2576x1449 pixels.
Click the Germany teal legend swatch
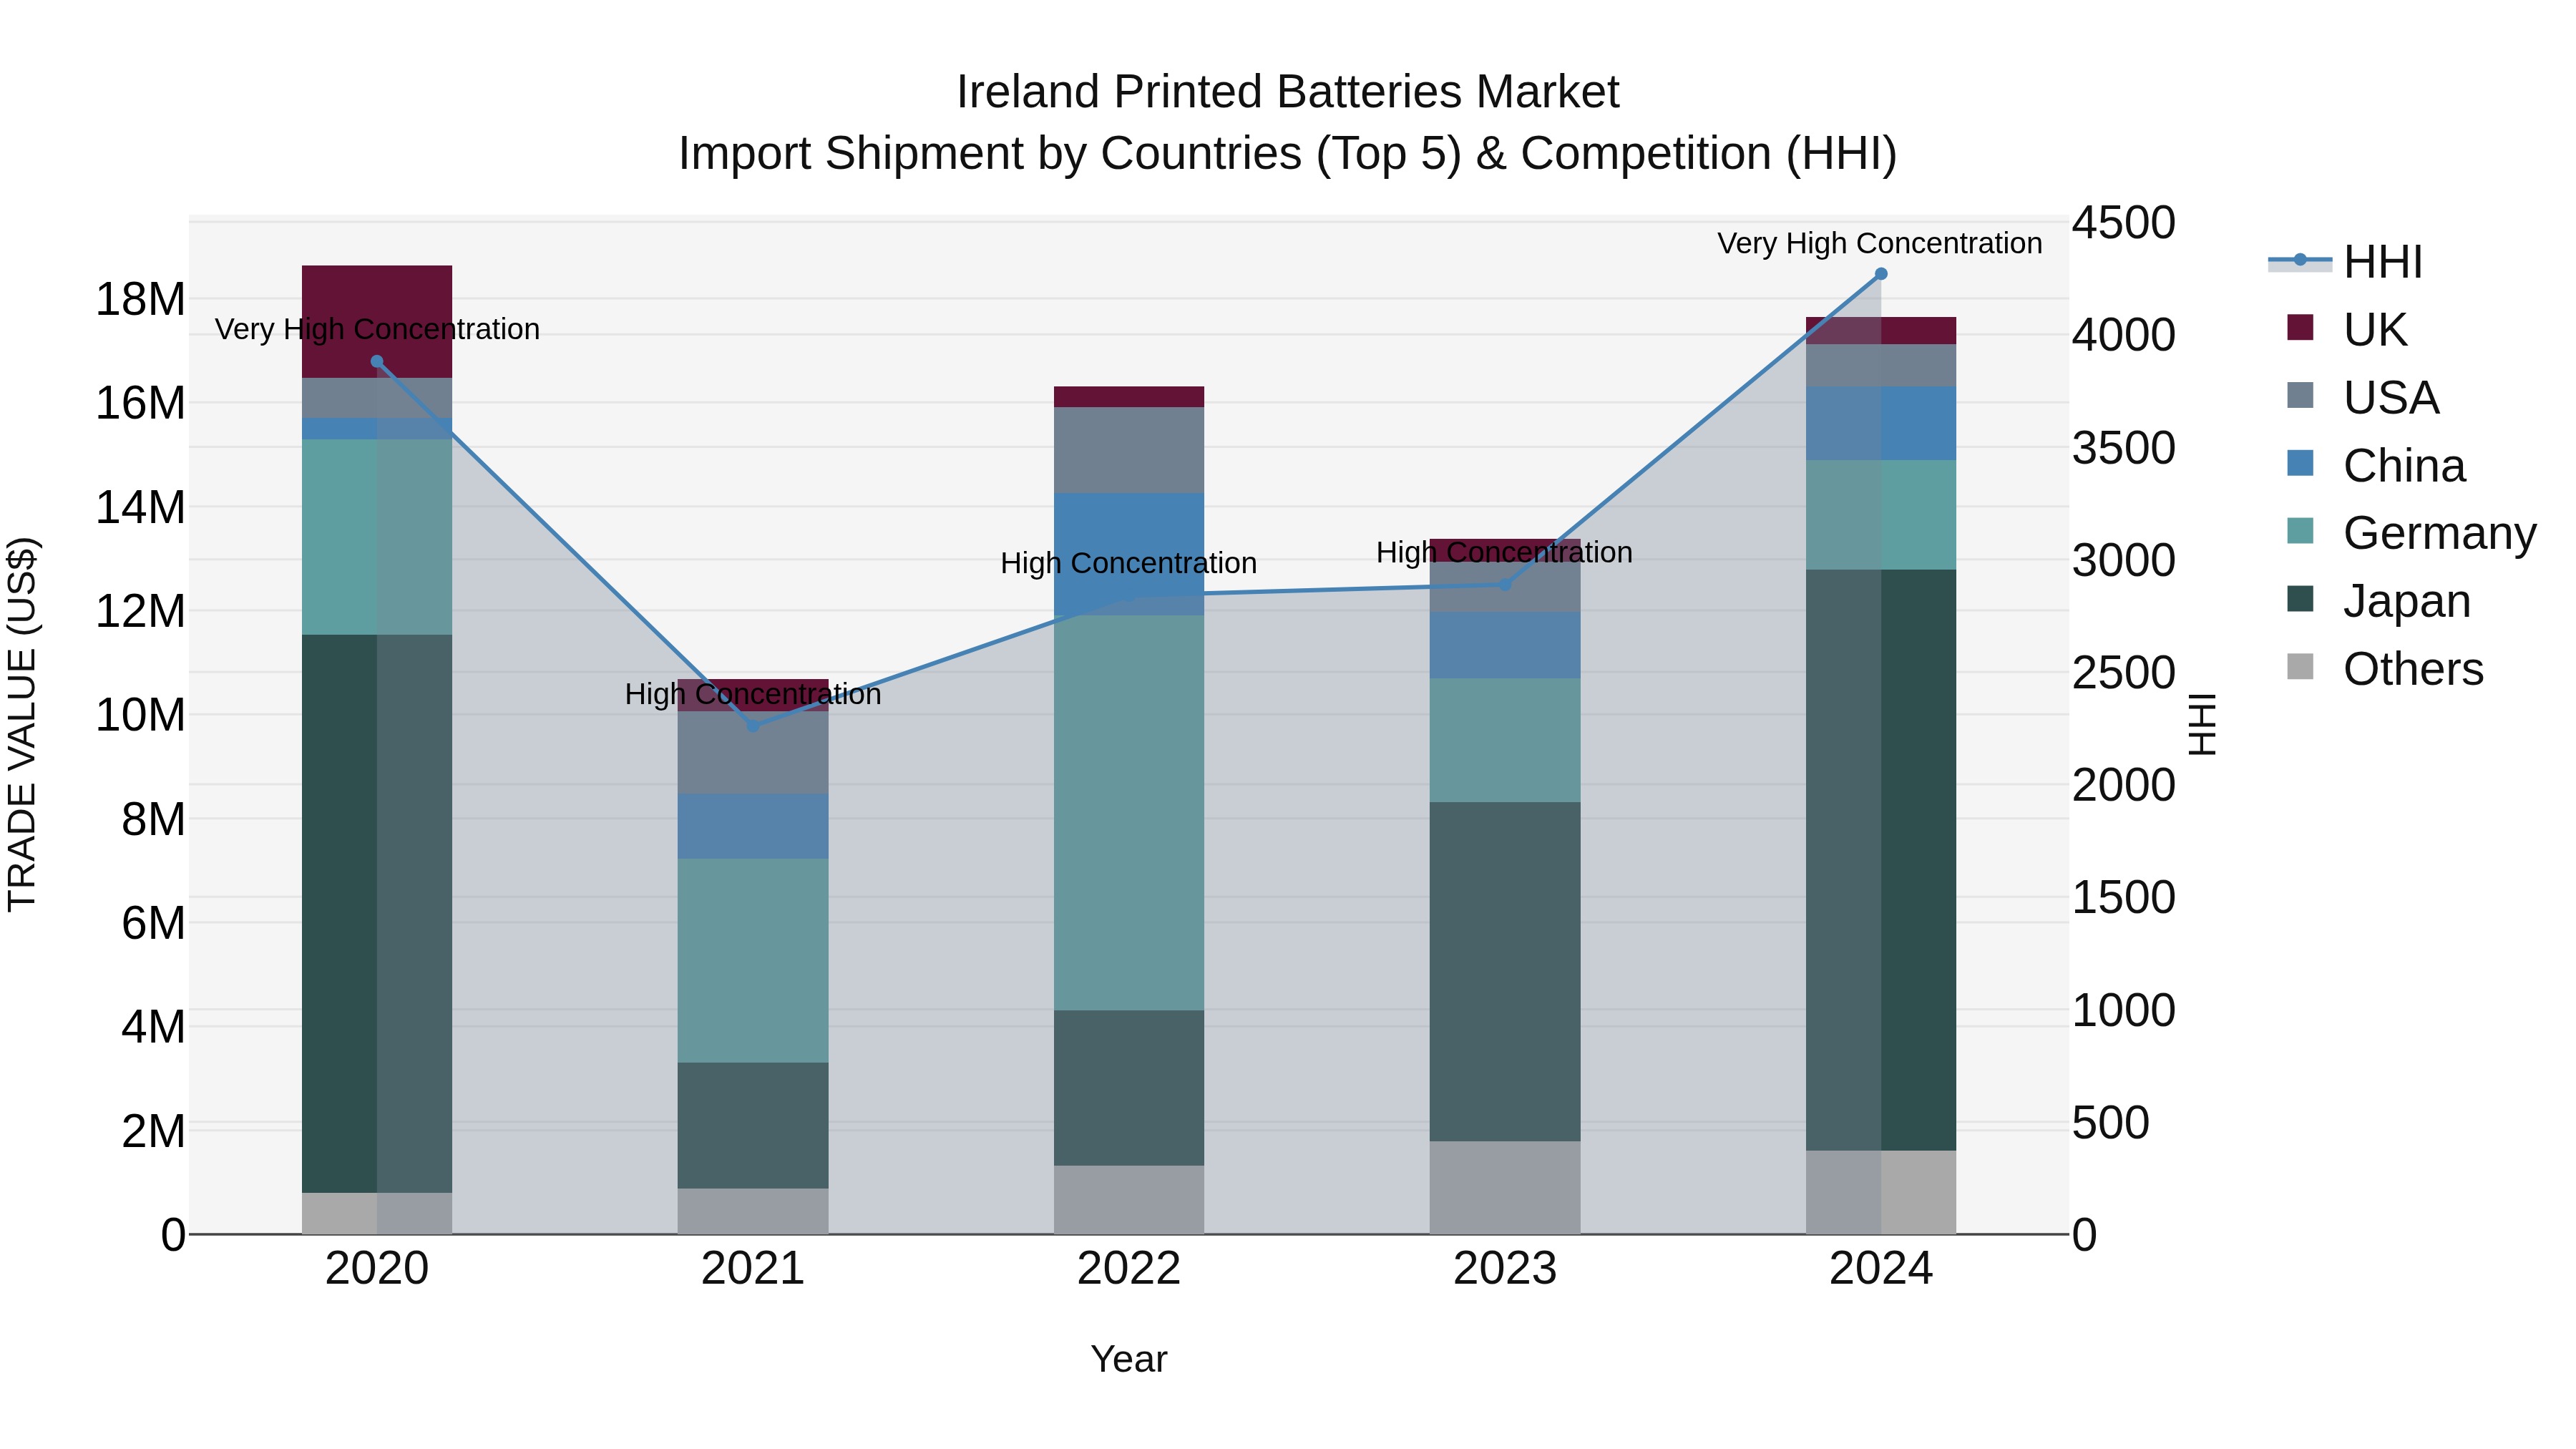coord(2300,531)
